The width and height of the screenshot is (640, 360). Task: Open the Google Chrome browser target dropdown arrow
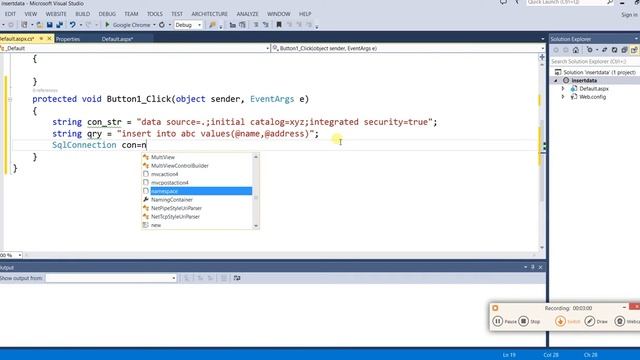[154, 25]
